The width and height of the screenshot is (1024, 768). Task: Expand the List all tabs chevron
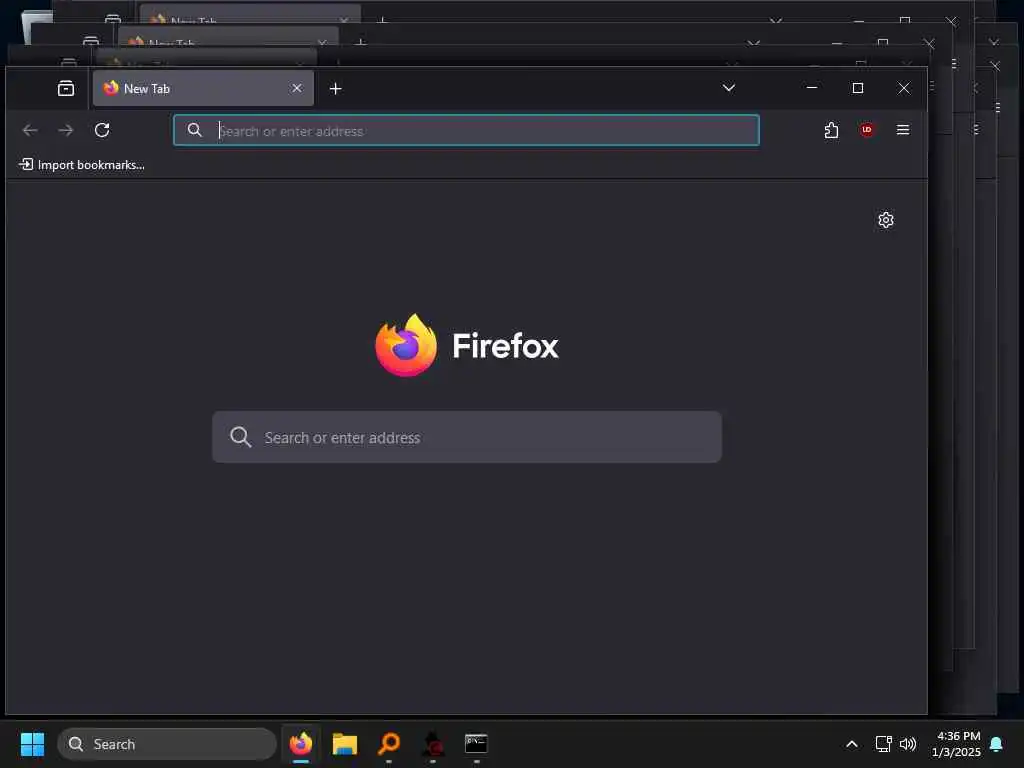pos(729,88)
